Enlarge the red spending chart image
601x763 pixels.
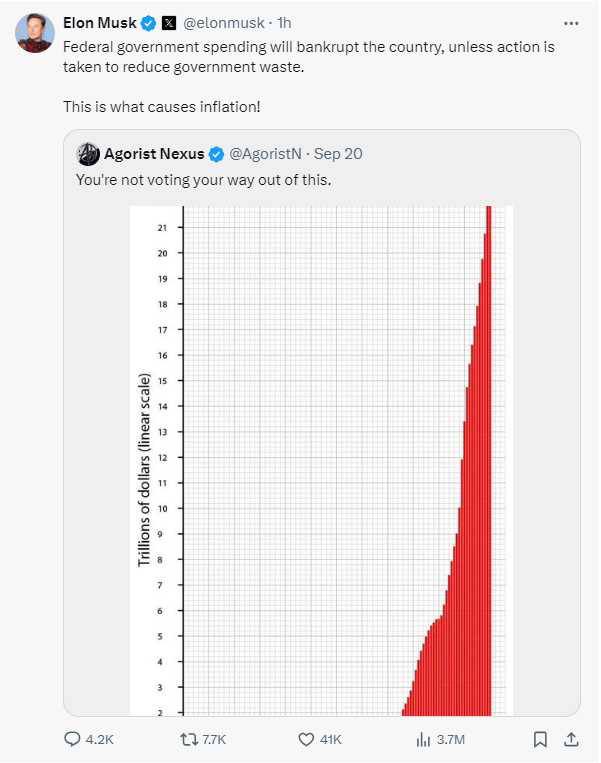(321, 460)
